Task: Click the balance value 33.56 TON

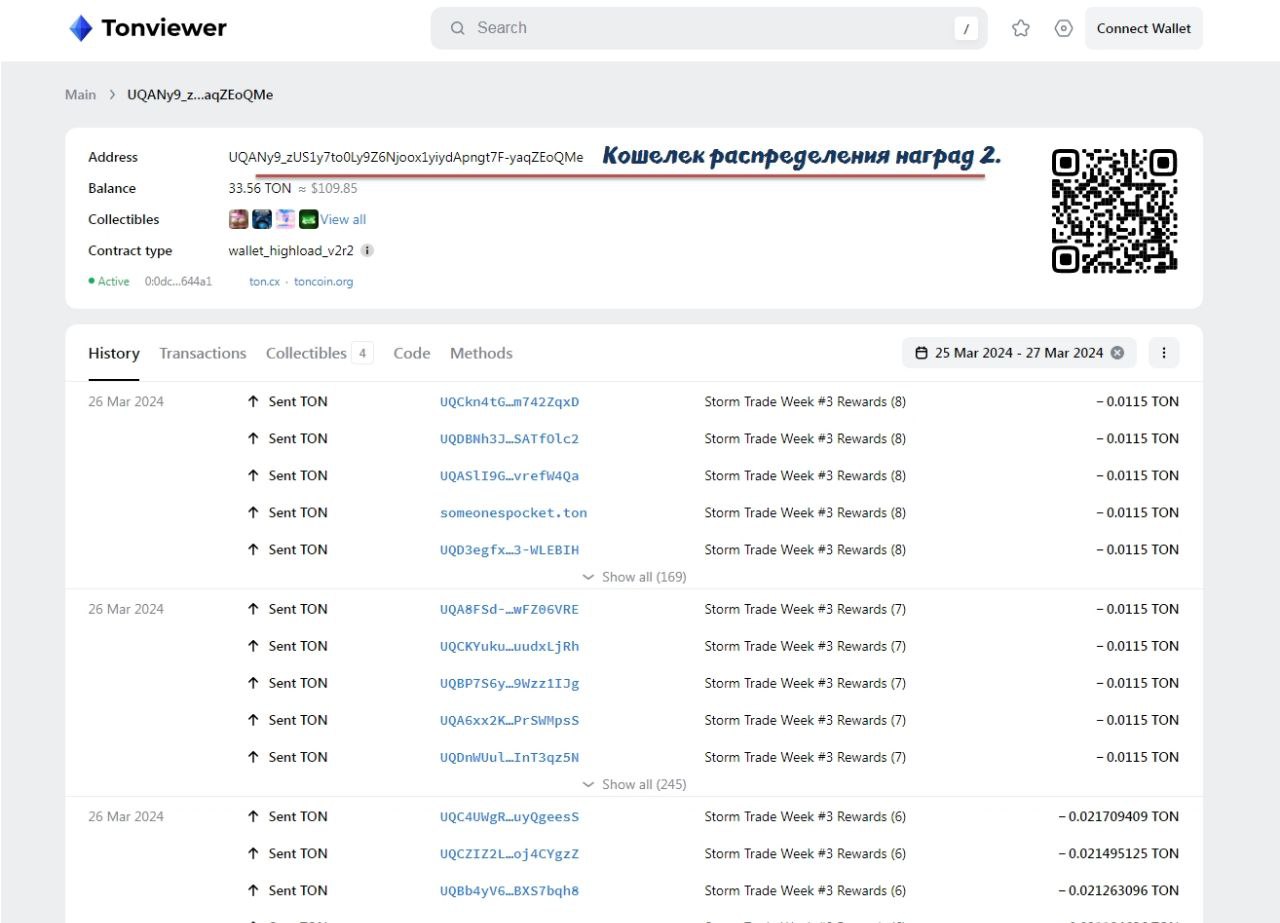Action: pos(260,188)
